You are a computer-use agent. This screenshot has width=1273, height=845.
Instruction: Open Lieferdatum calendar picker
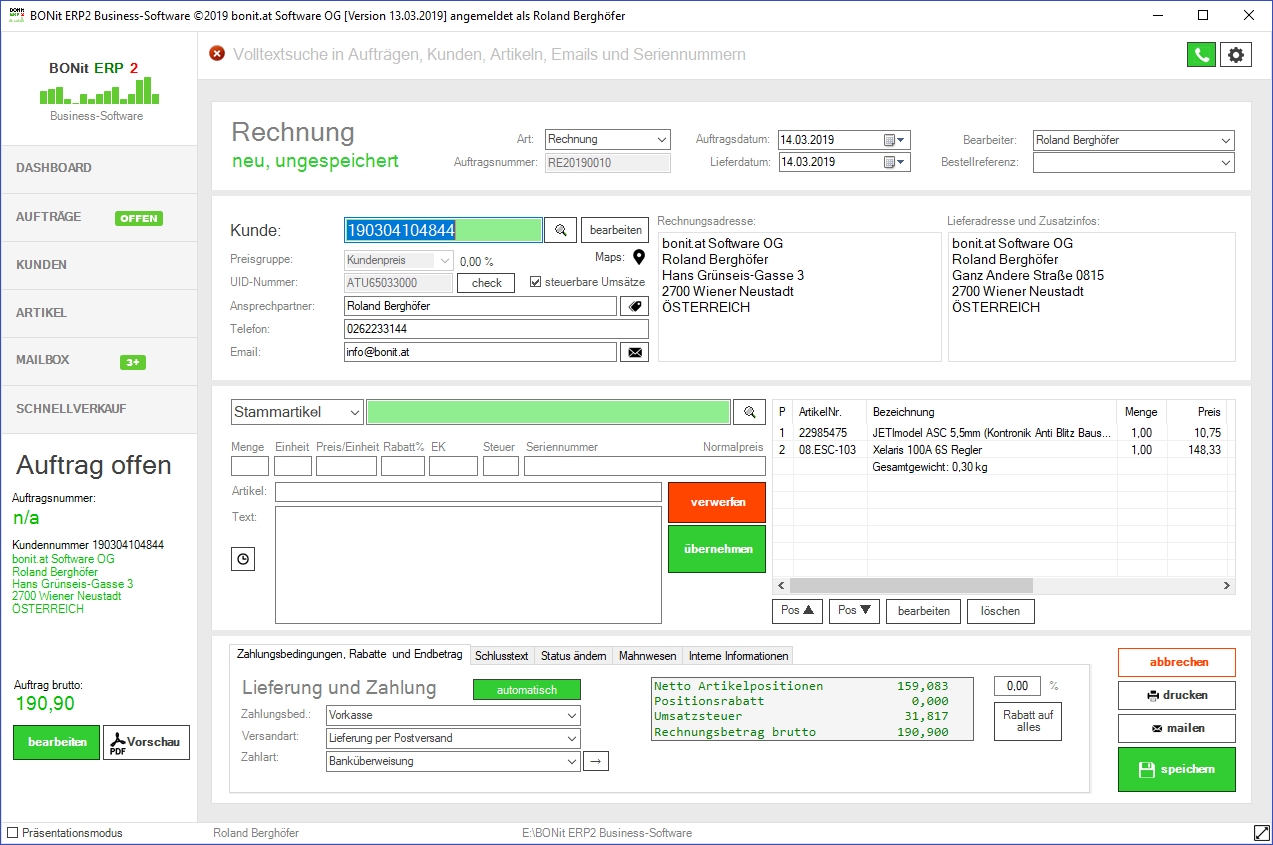(894, 162)
